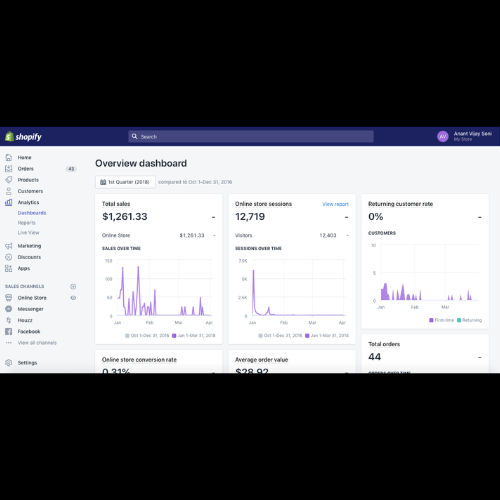Click the $1,261.33 total sales value
The width and height of the screenshot is (500, 500).
tap(125, 217)
